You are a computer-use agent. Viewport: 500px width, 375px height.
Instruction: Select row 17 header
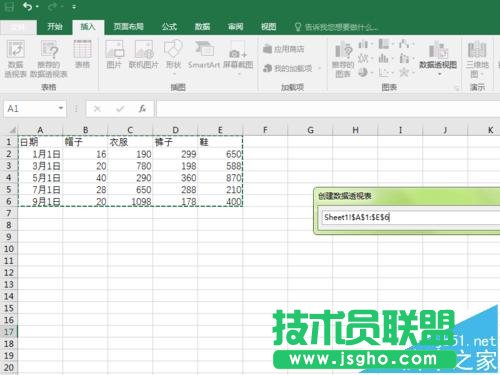tap(9, 332)
